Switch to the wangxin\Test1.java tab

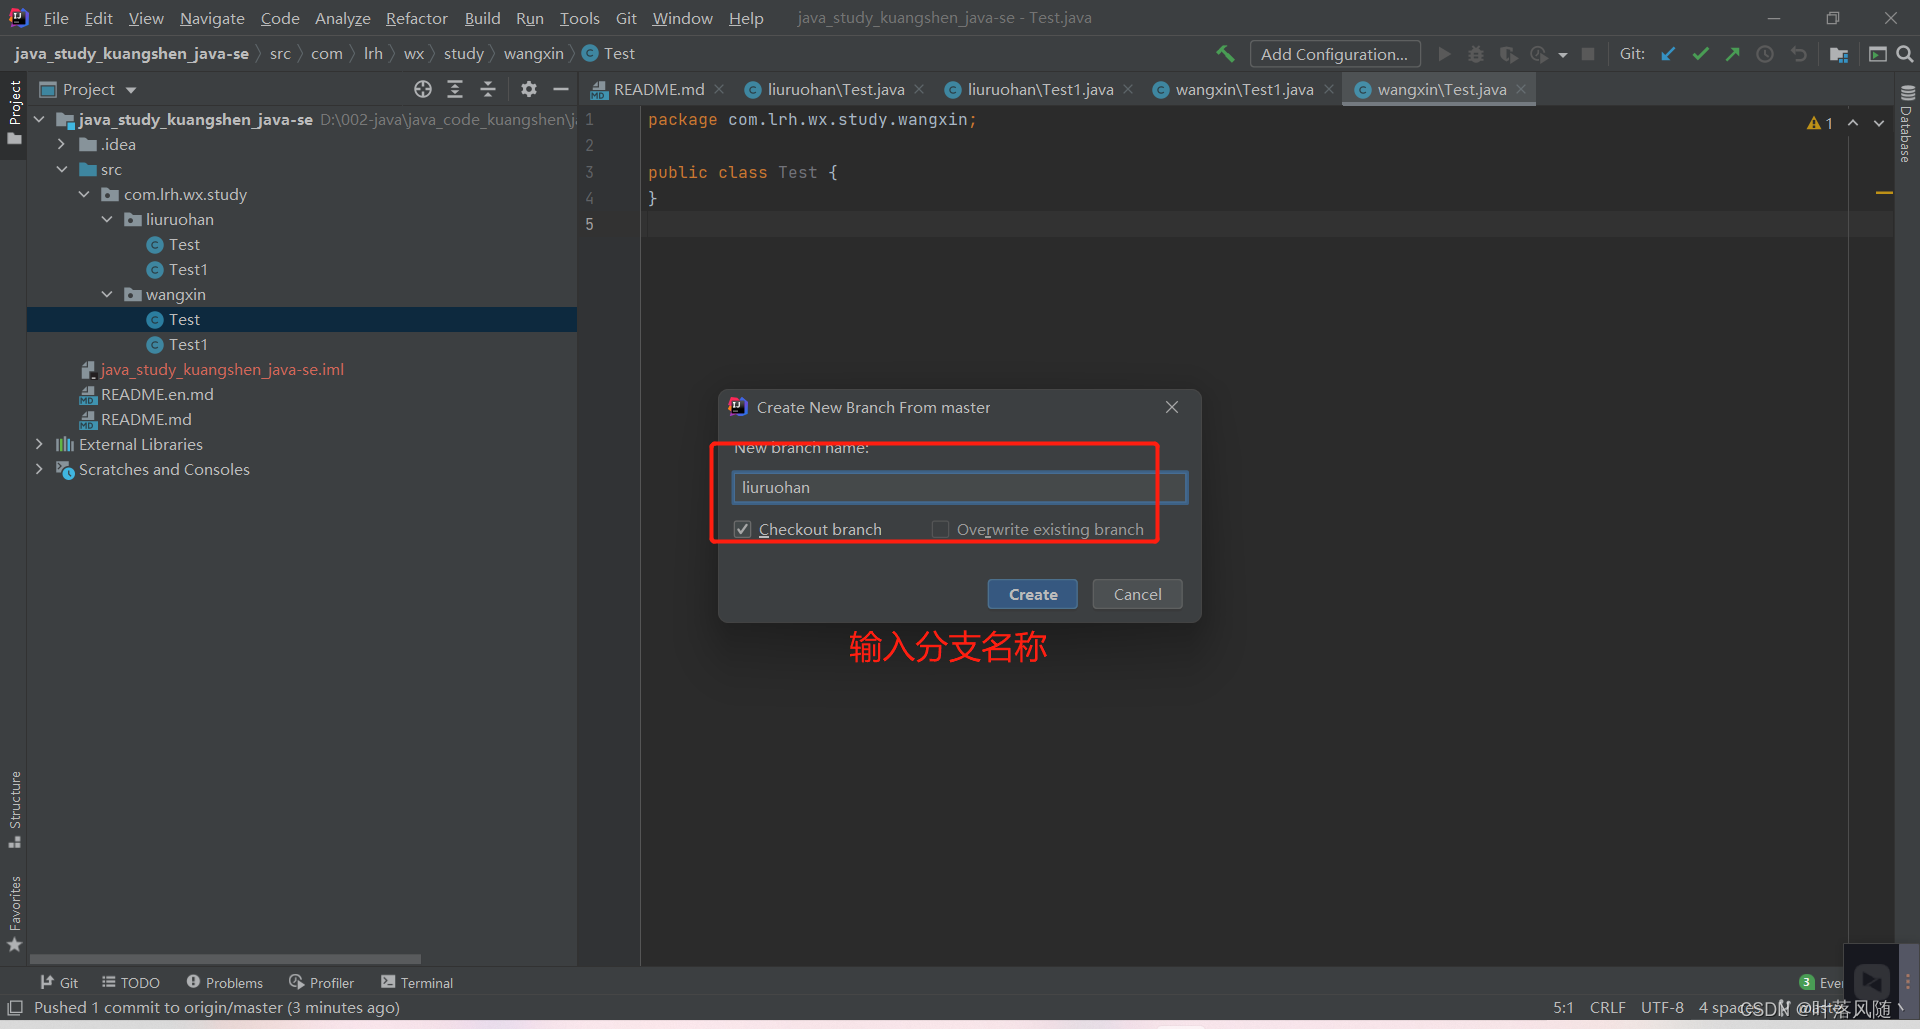coord(1244,89)
